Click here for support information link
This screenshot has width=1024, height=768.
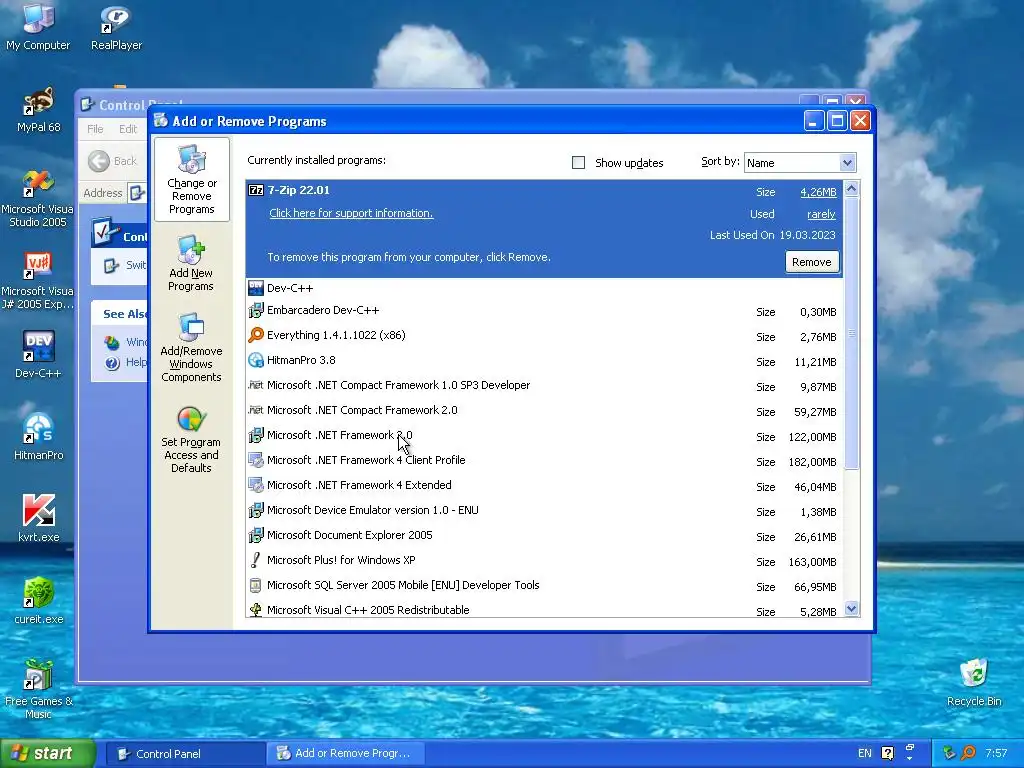tap(351, 213)
